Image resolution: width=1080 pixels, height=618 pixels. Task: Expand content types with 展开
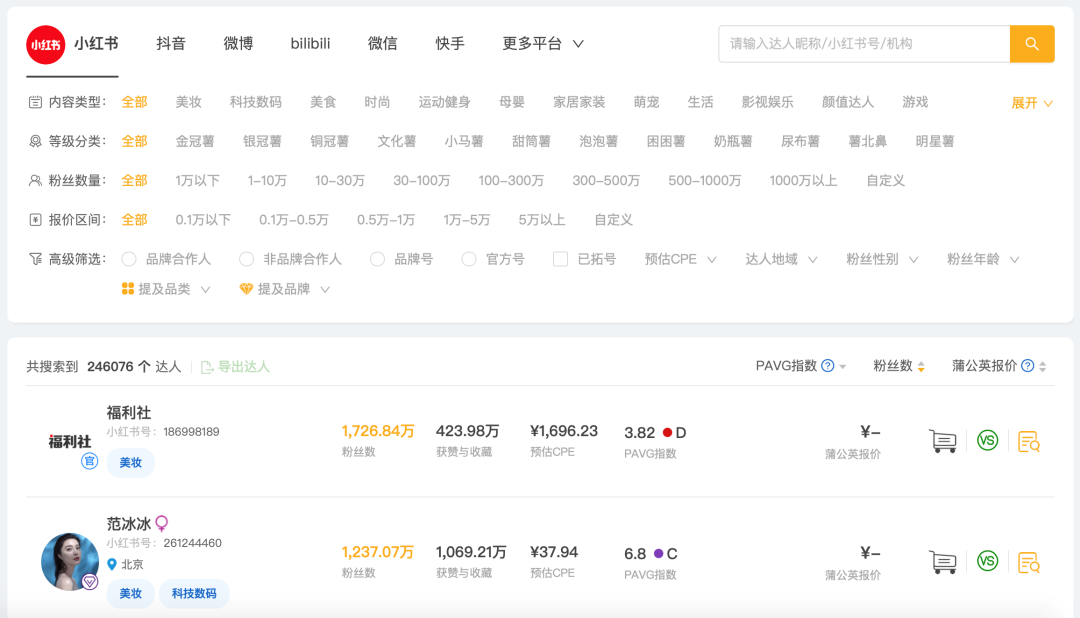[1032, 103]
